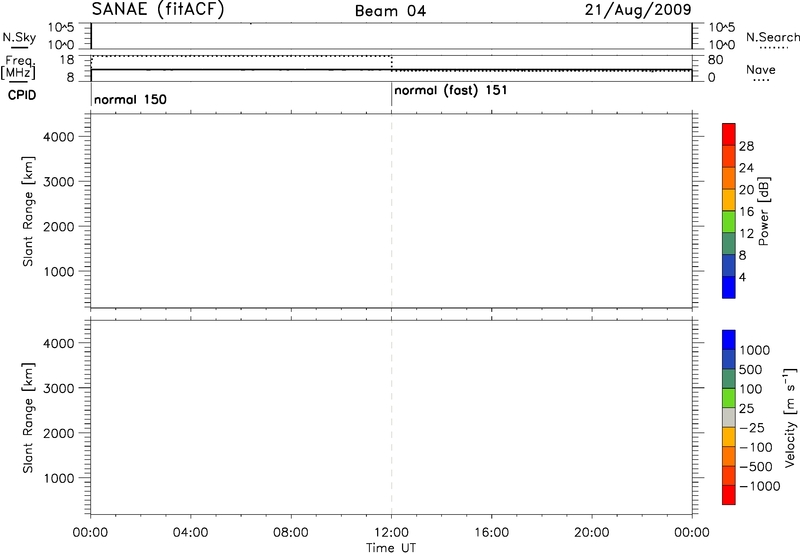Screen dimensions: 800x554
Task: Click the 'Power [dB]' colorbar title
Action: pyautogui.click(x=763, y=211)
